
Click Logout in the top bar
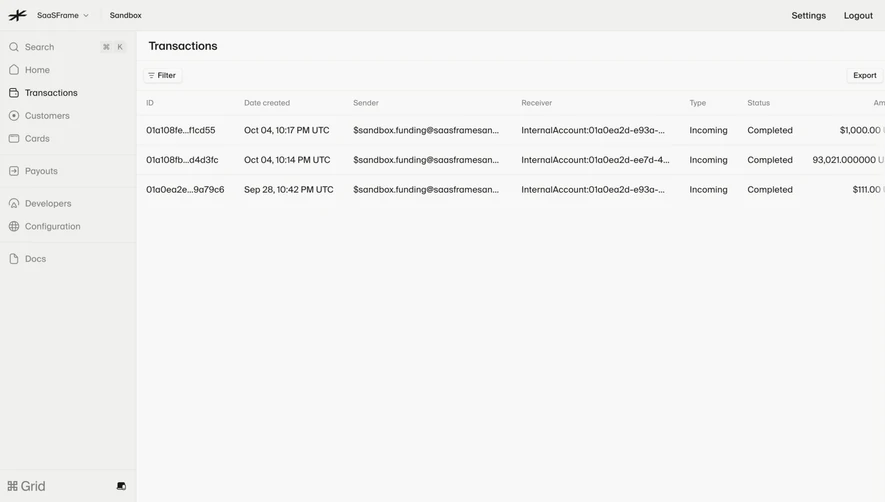[858, 15]
